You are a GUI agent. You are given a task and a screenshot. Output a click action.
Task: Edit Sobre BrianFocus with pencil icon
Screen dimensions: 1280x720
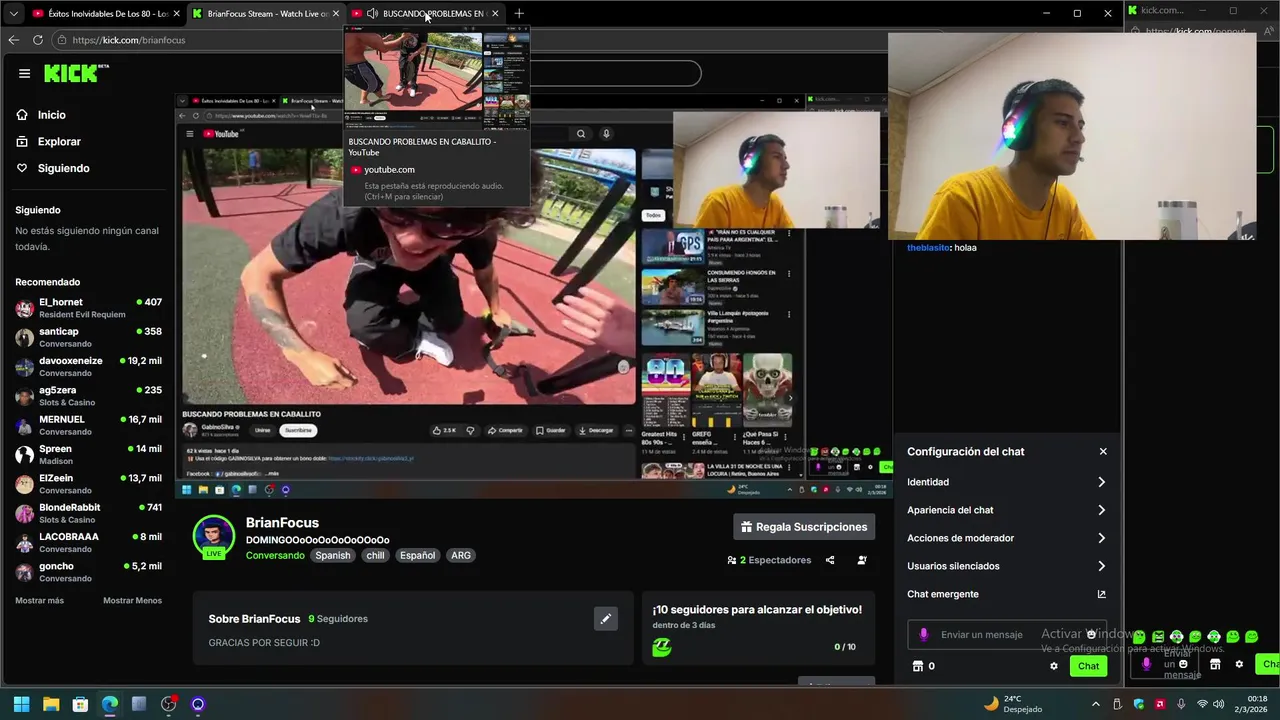pos(605,619)
